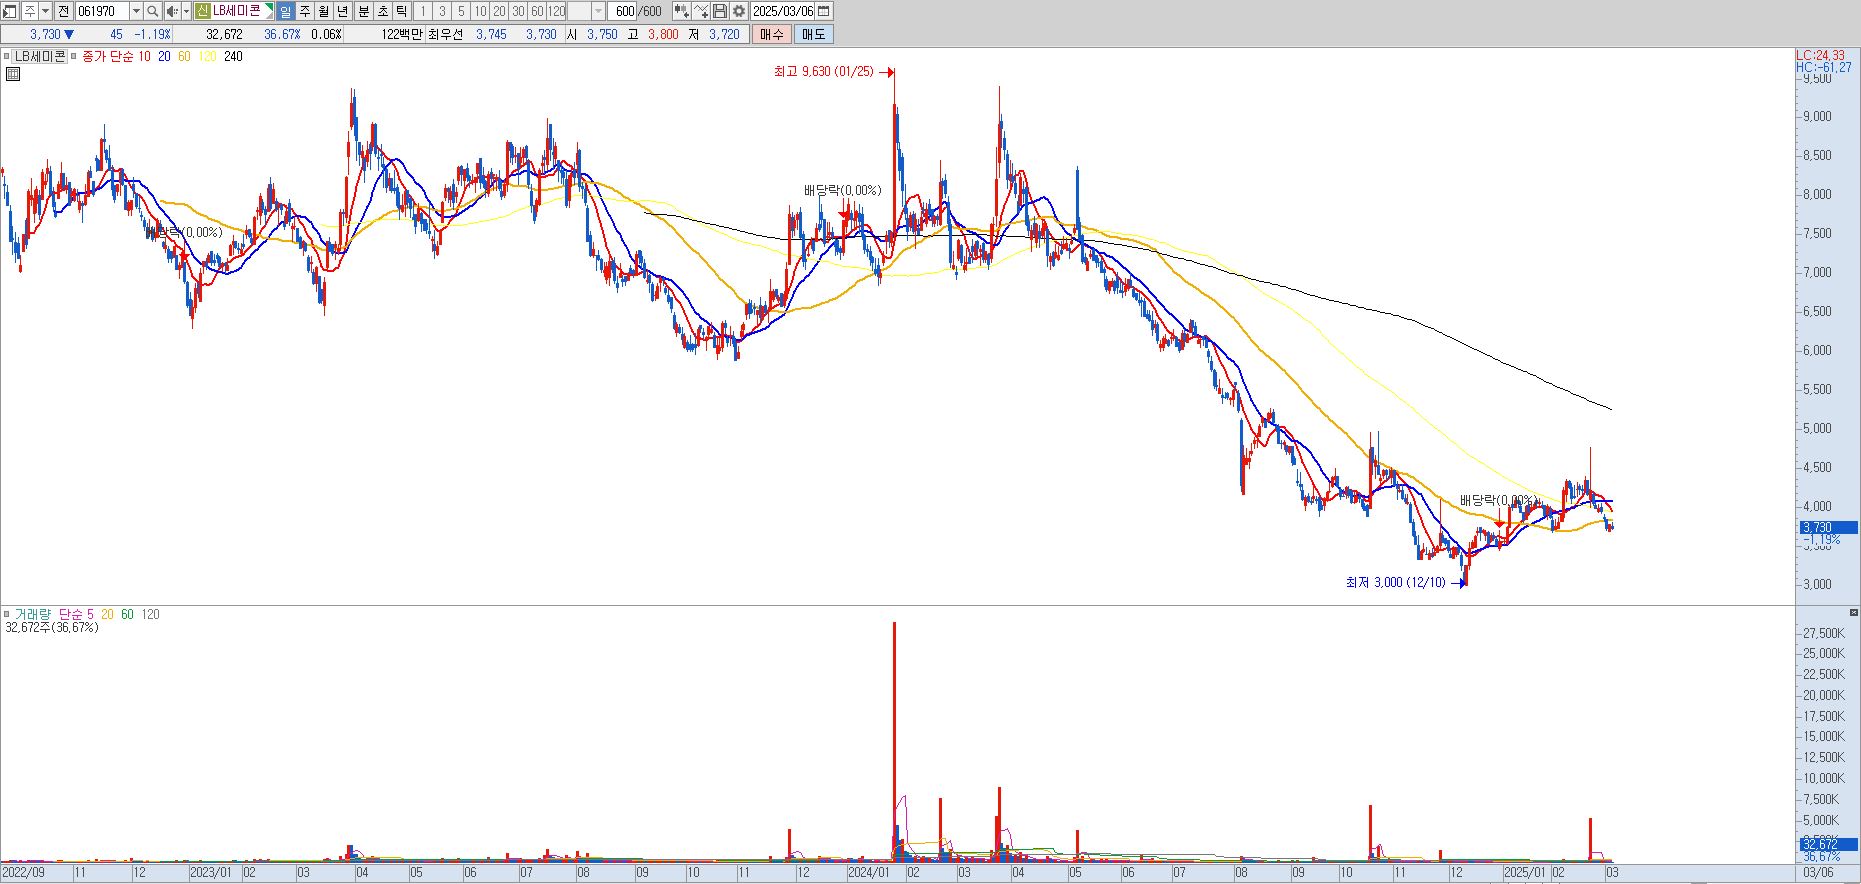Viewport: 1861px width, 884px height.
Task: Open the stock search magnifier
Action: [152, 11]
